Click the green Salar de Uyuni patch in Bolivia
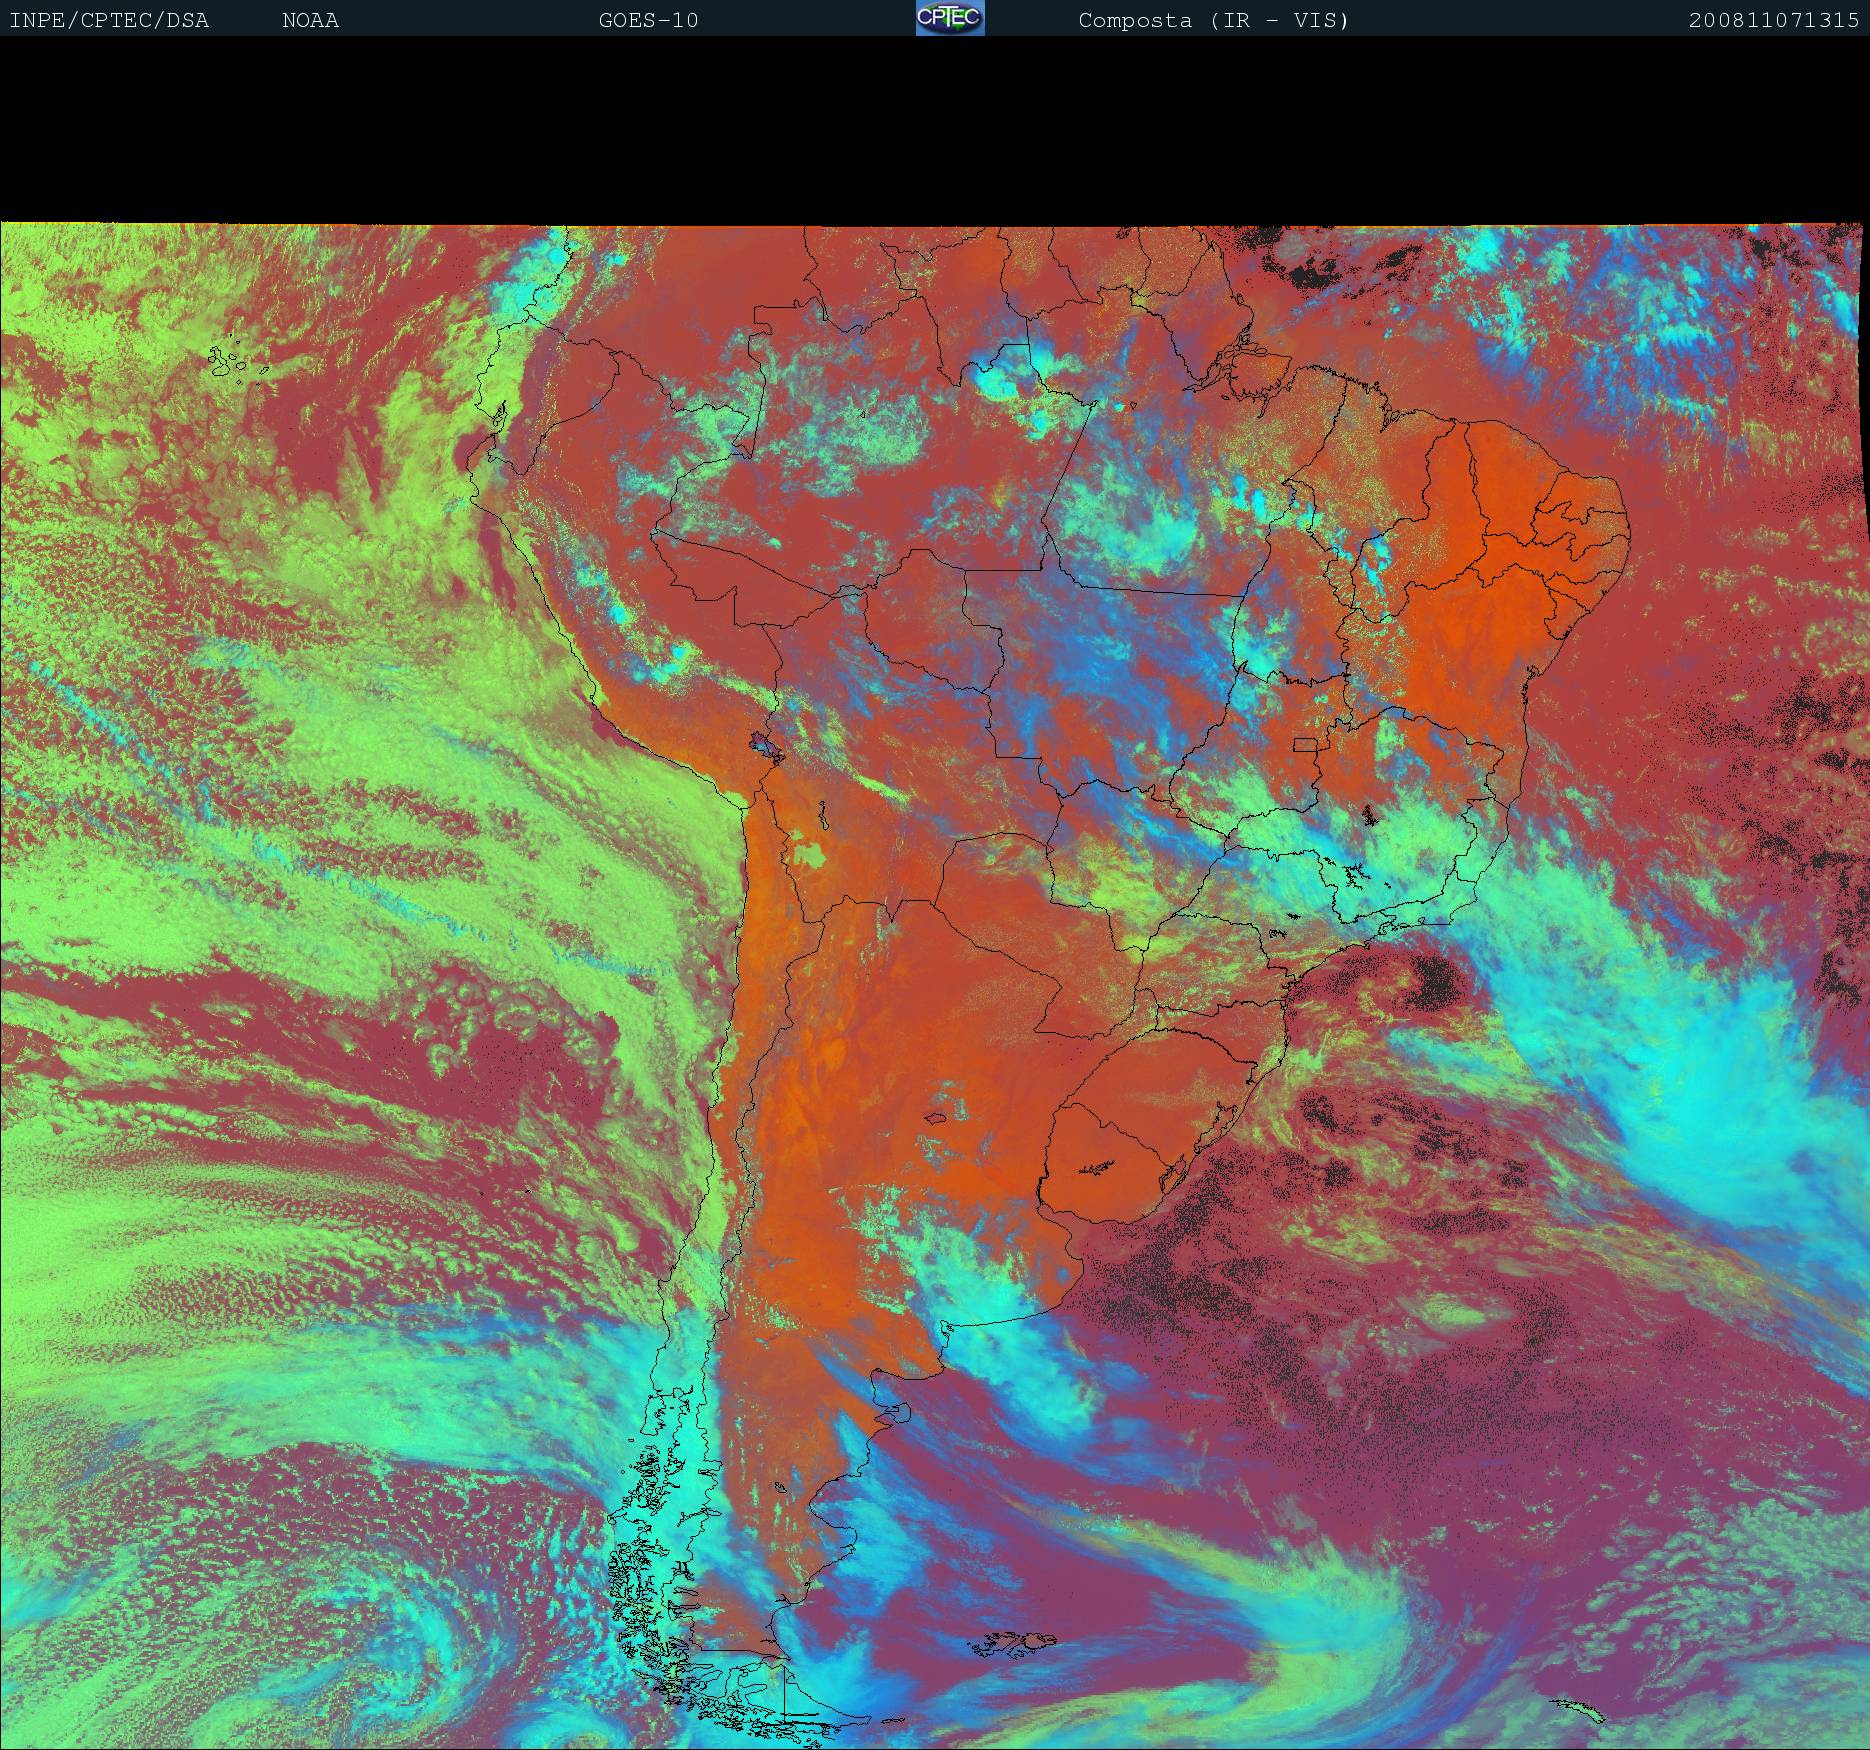 pos(810,856)
